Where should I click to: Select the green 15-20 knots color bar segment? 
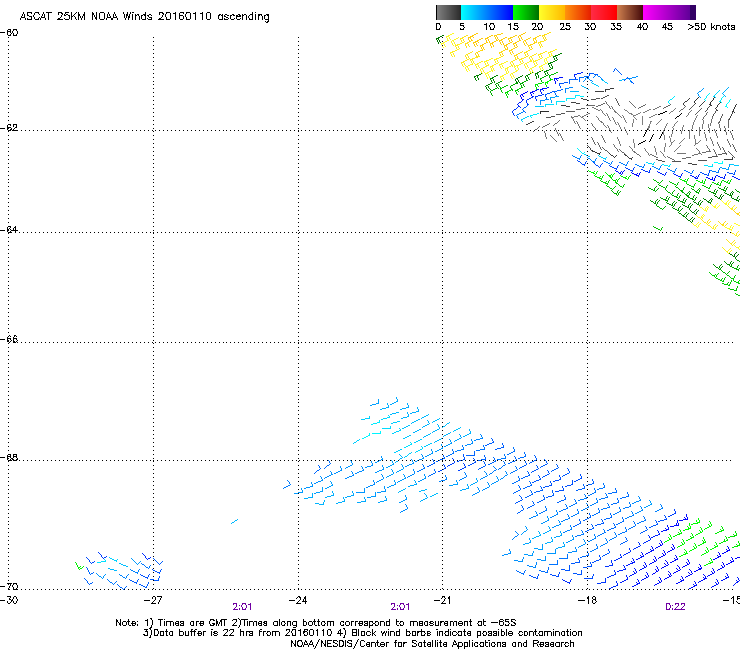[x=526, y=12]
